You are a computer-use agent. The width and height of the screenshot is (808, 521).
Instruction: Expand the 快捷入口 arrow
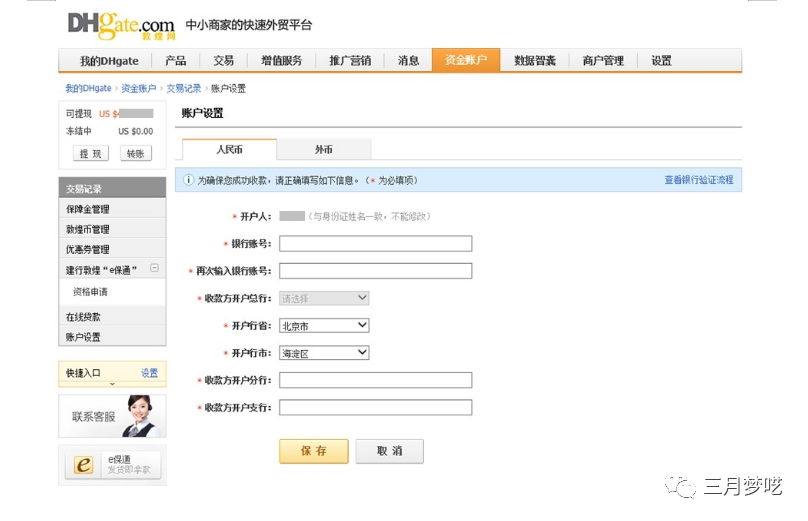click(x=112, y=384)
